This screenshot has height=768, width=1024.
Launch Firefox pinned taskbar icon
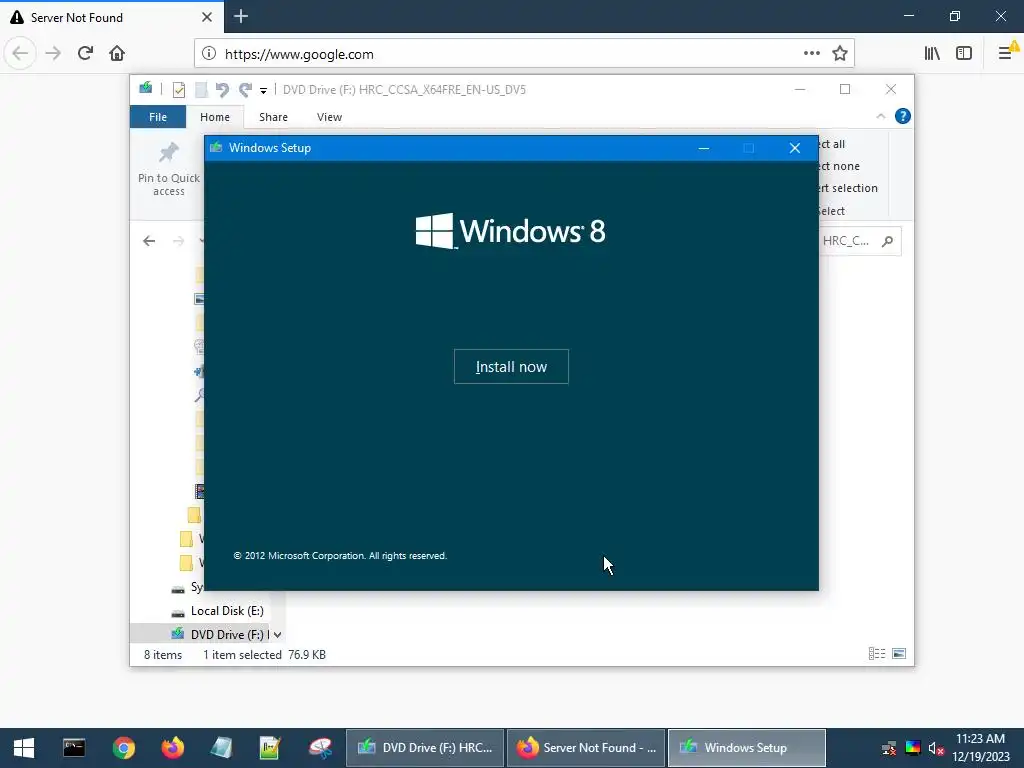[x=172, y=748]
